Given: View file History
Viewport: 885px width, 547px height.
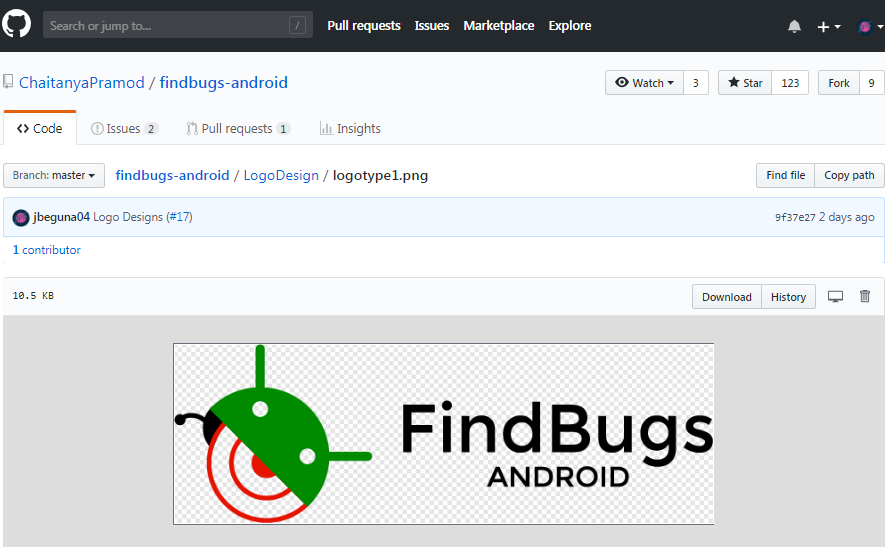Looking at the screenshot, I should pos(788,297).
